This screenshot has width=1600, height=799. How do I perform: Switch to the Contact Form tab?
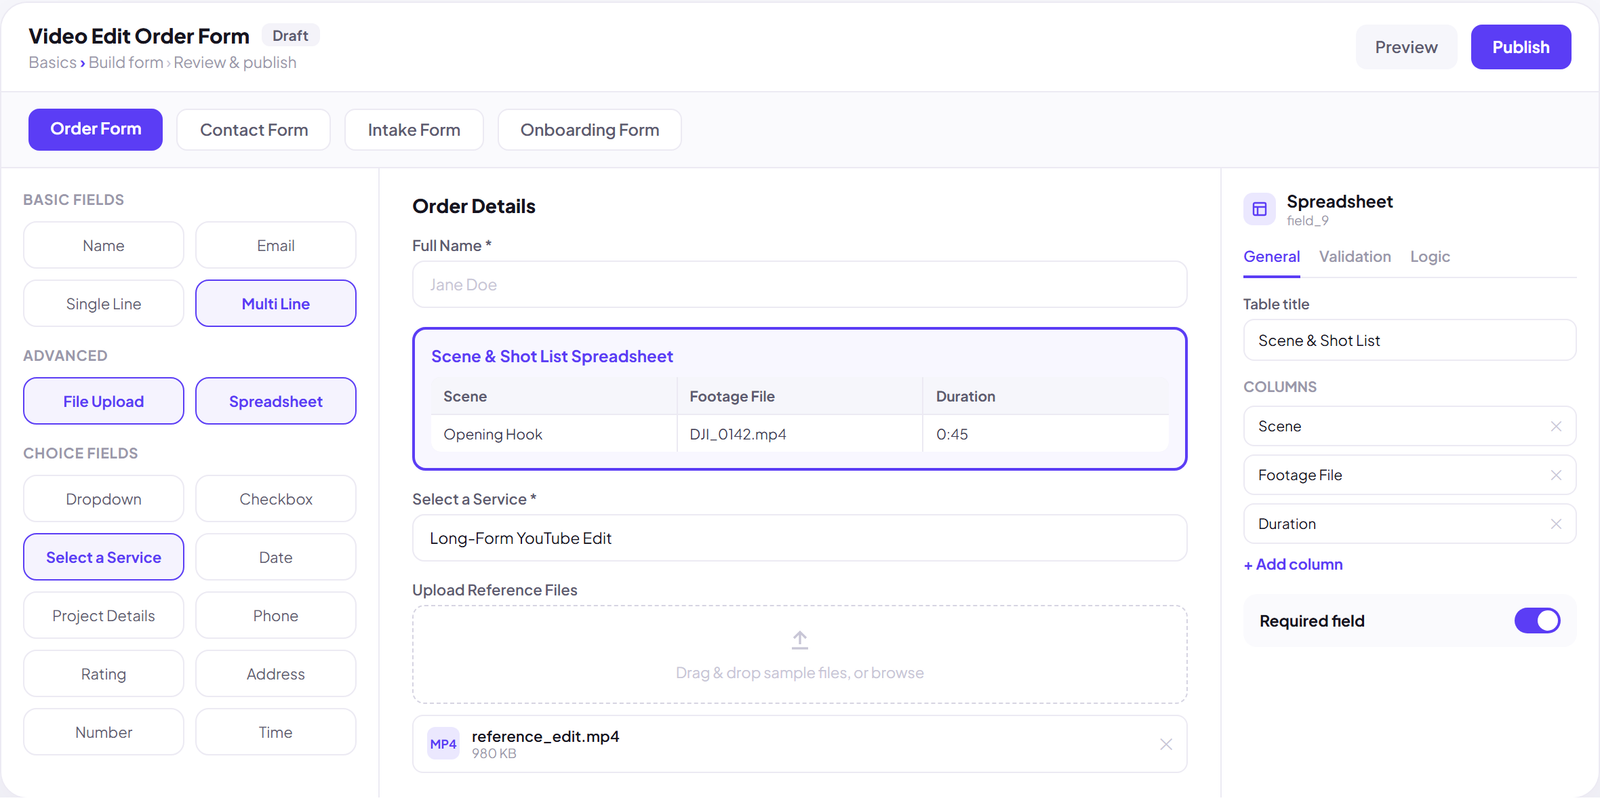pos(254,130)
